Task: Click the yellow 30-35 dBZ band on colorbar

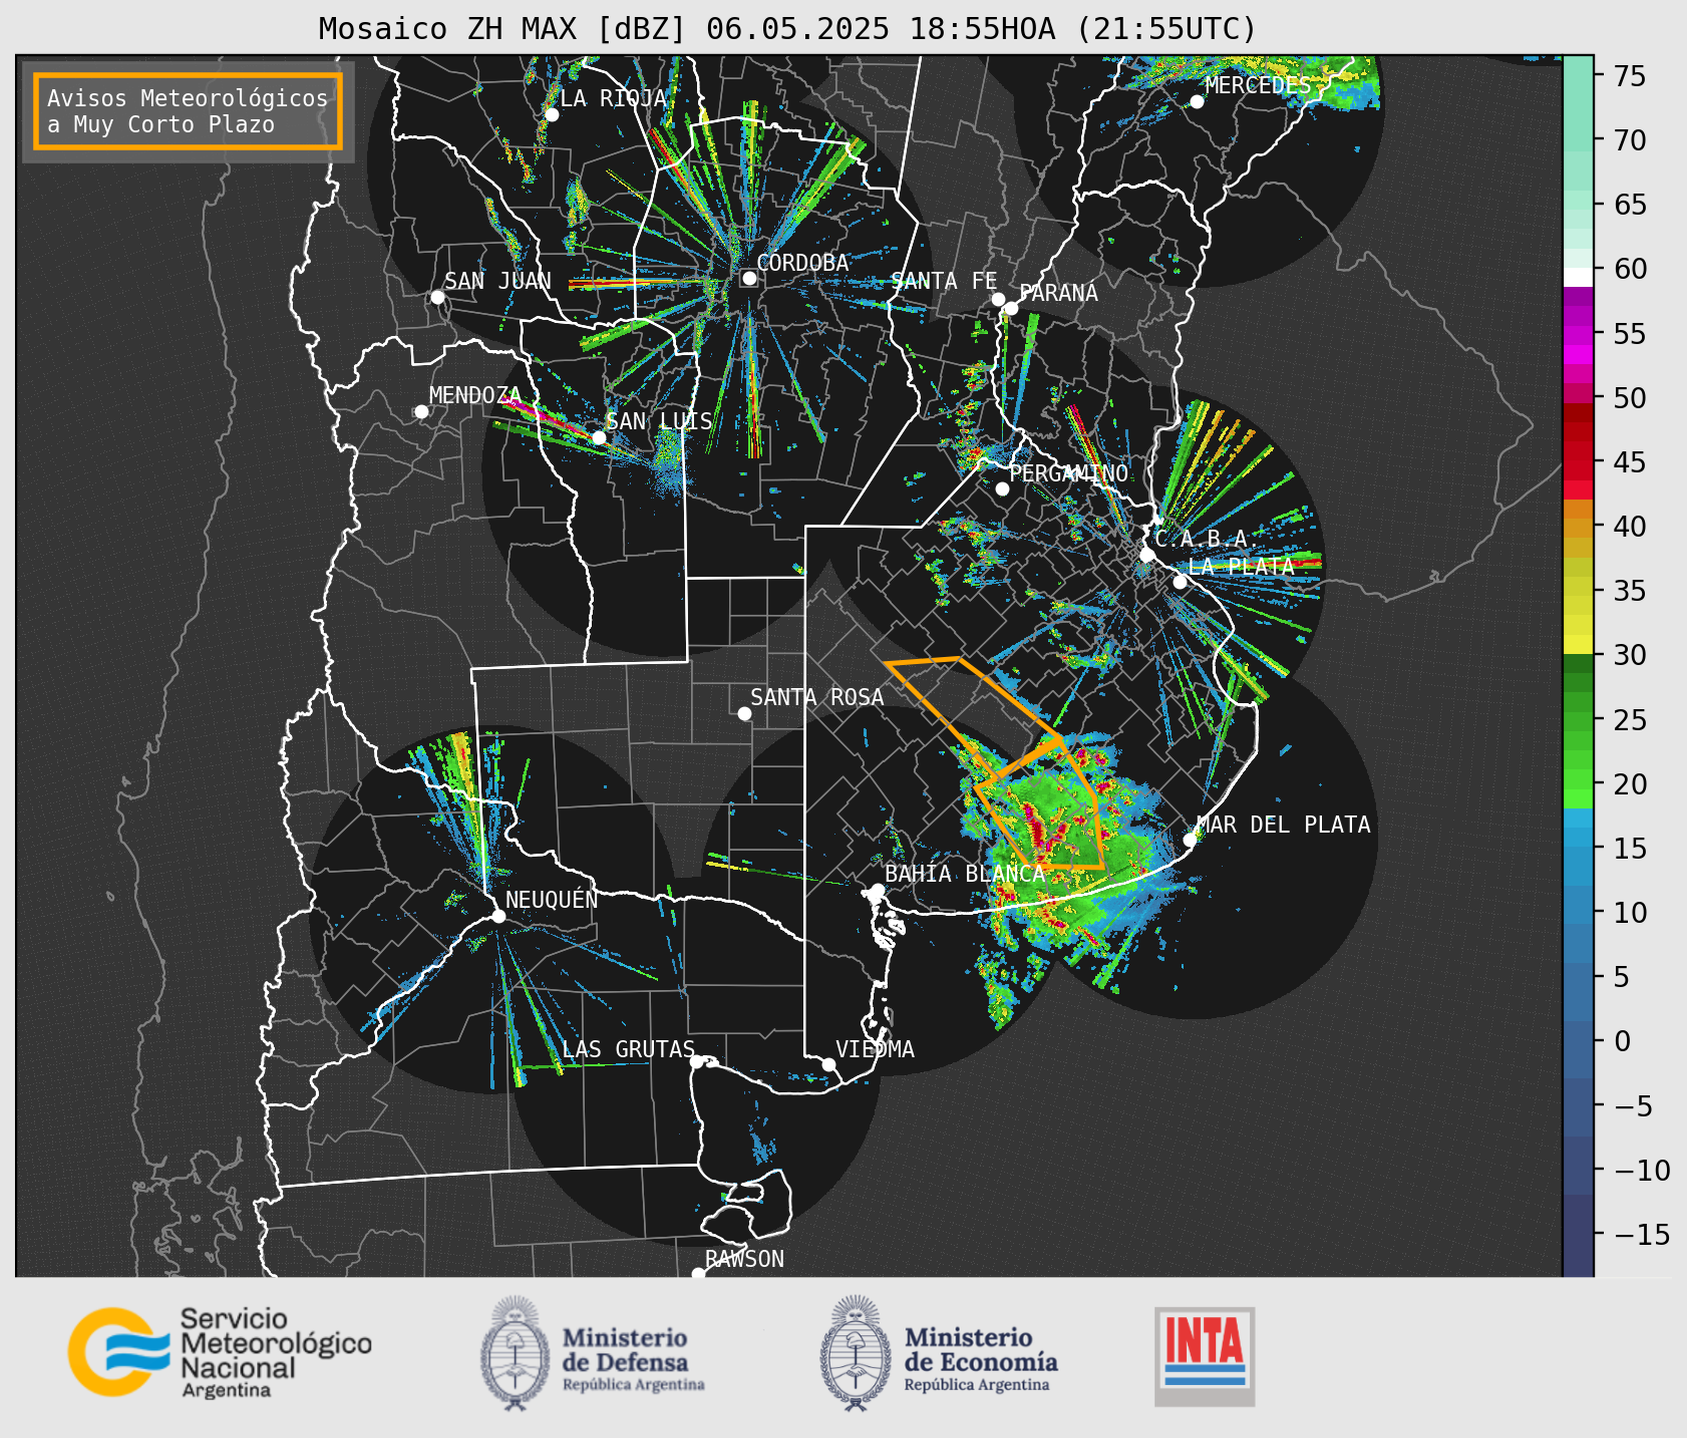Action: (x=1578, y=623)
